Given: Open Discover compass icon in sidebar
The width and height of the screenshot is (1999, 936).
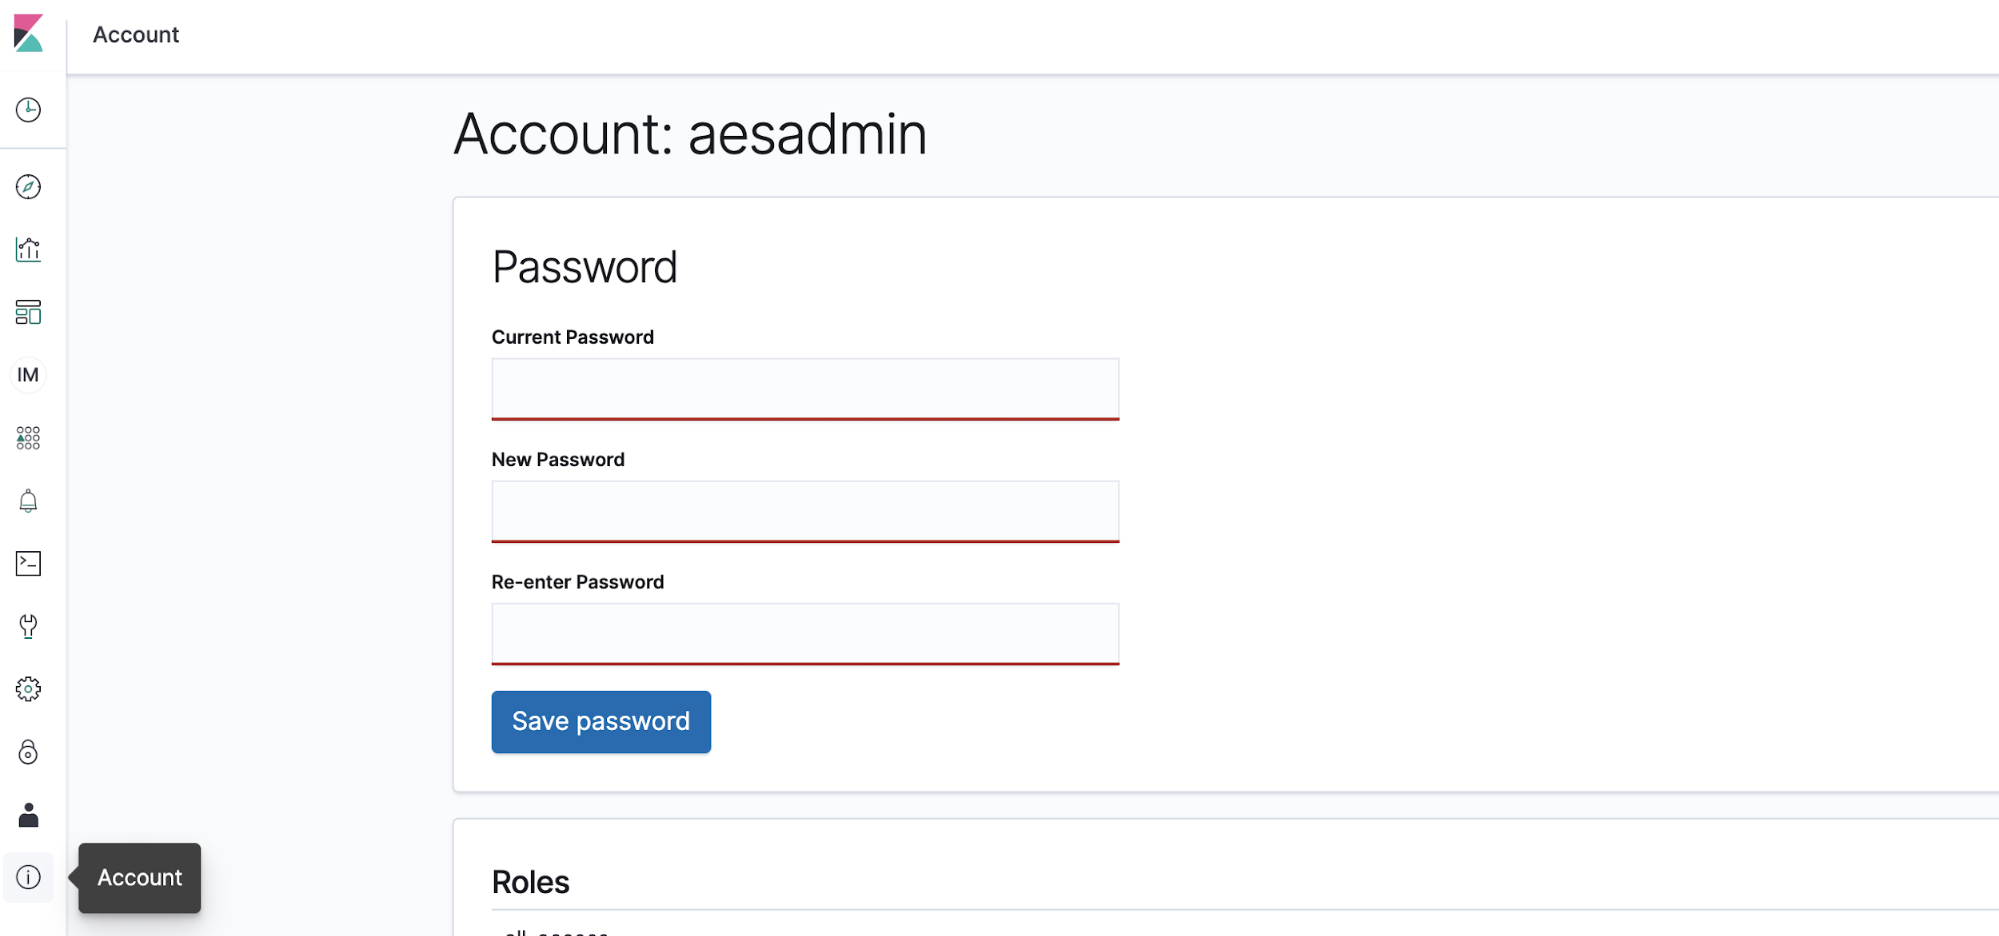Looking at the screenshot, I should [x=28, y=187].
